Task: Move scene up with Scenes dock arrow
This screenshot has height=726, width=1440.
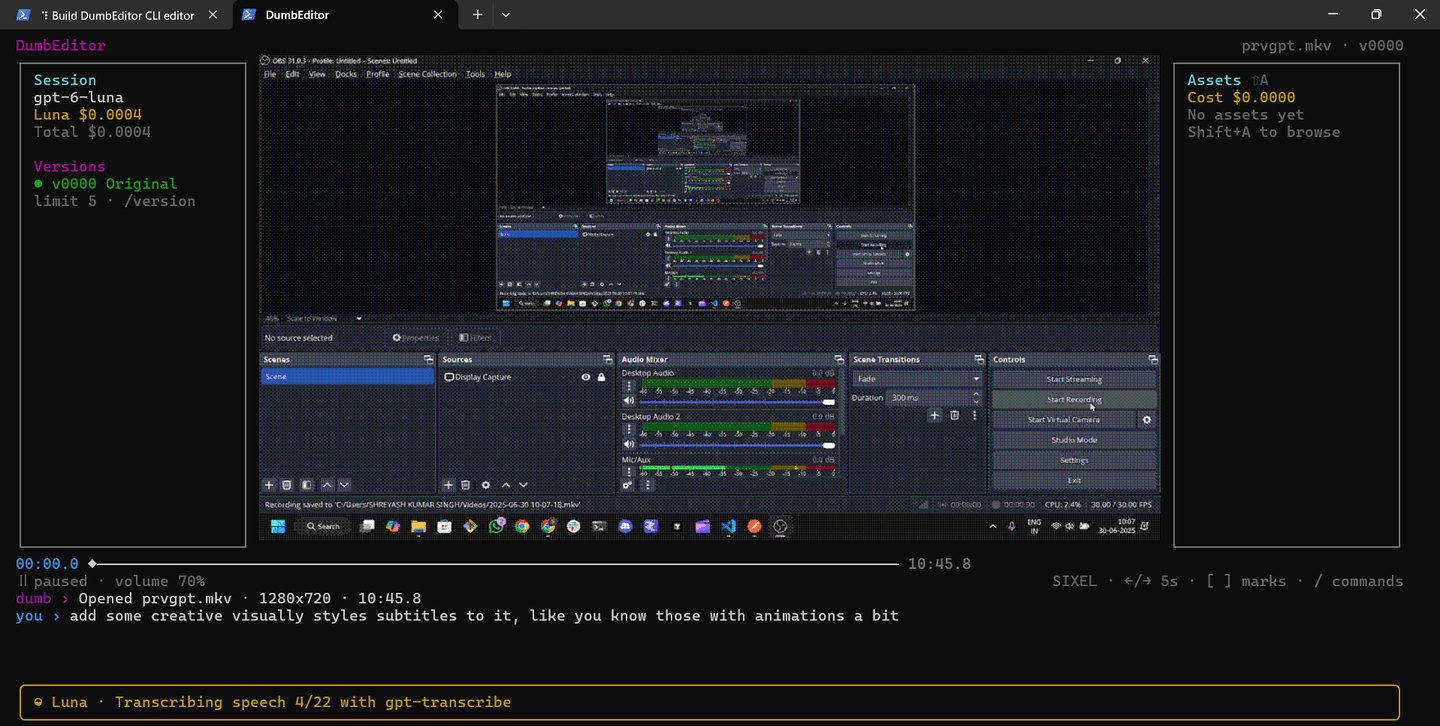Action: pyautogui.click(x=327, y=485)
